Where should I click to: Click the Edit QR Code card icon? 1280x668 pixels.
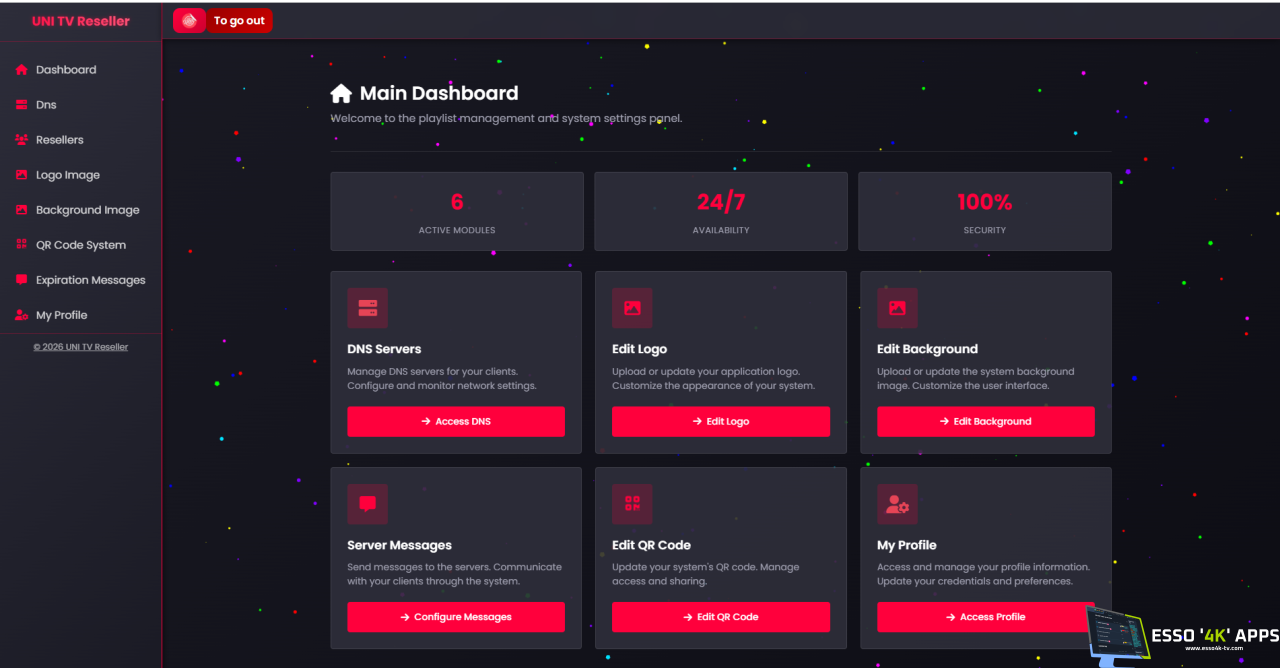tap(632, 504)
